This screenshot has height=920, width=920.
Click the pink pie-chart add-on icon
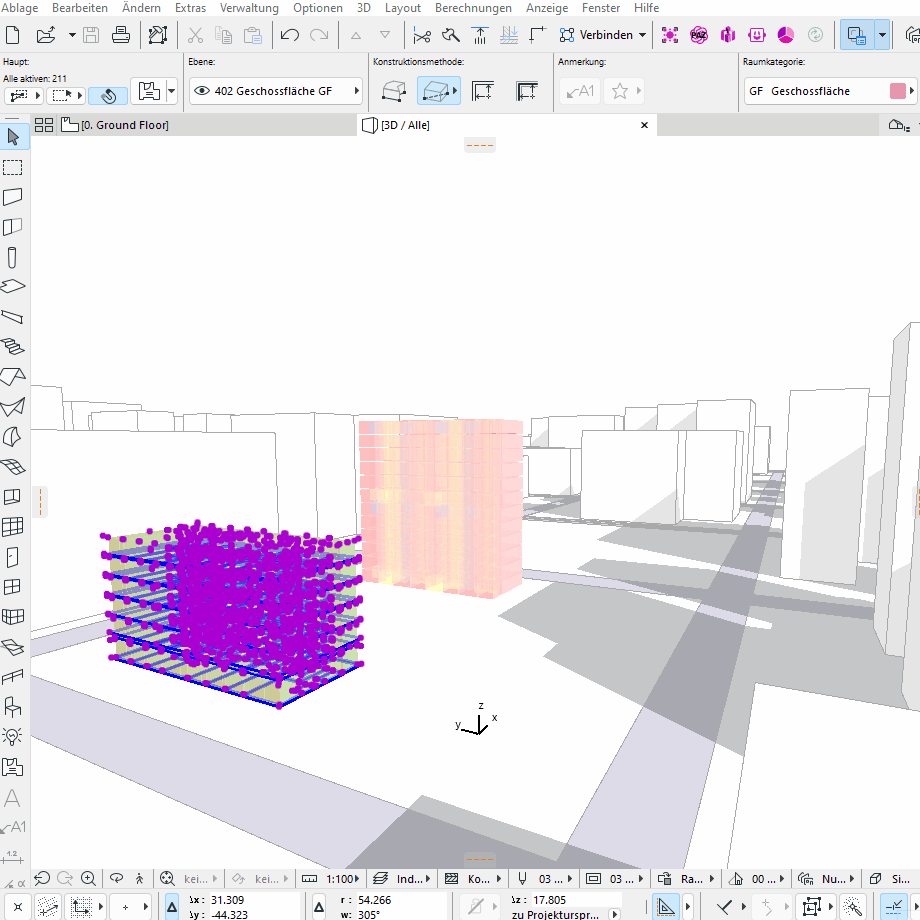786,35
